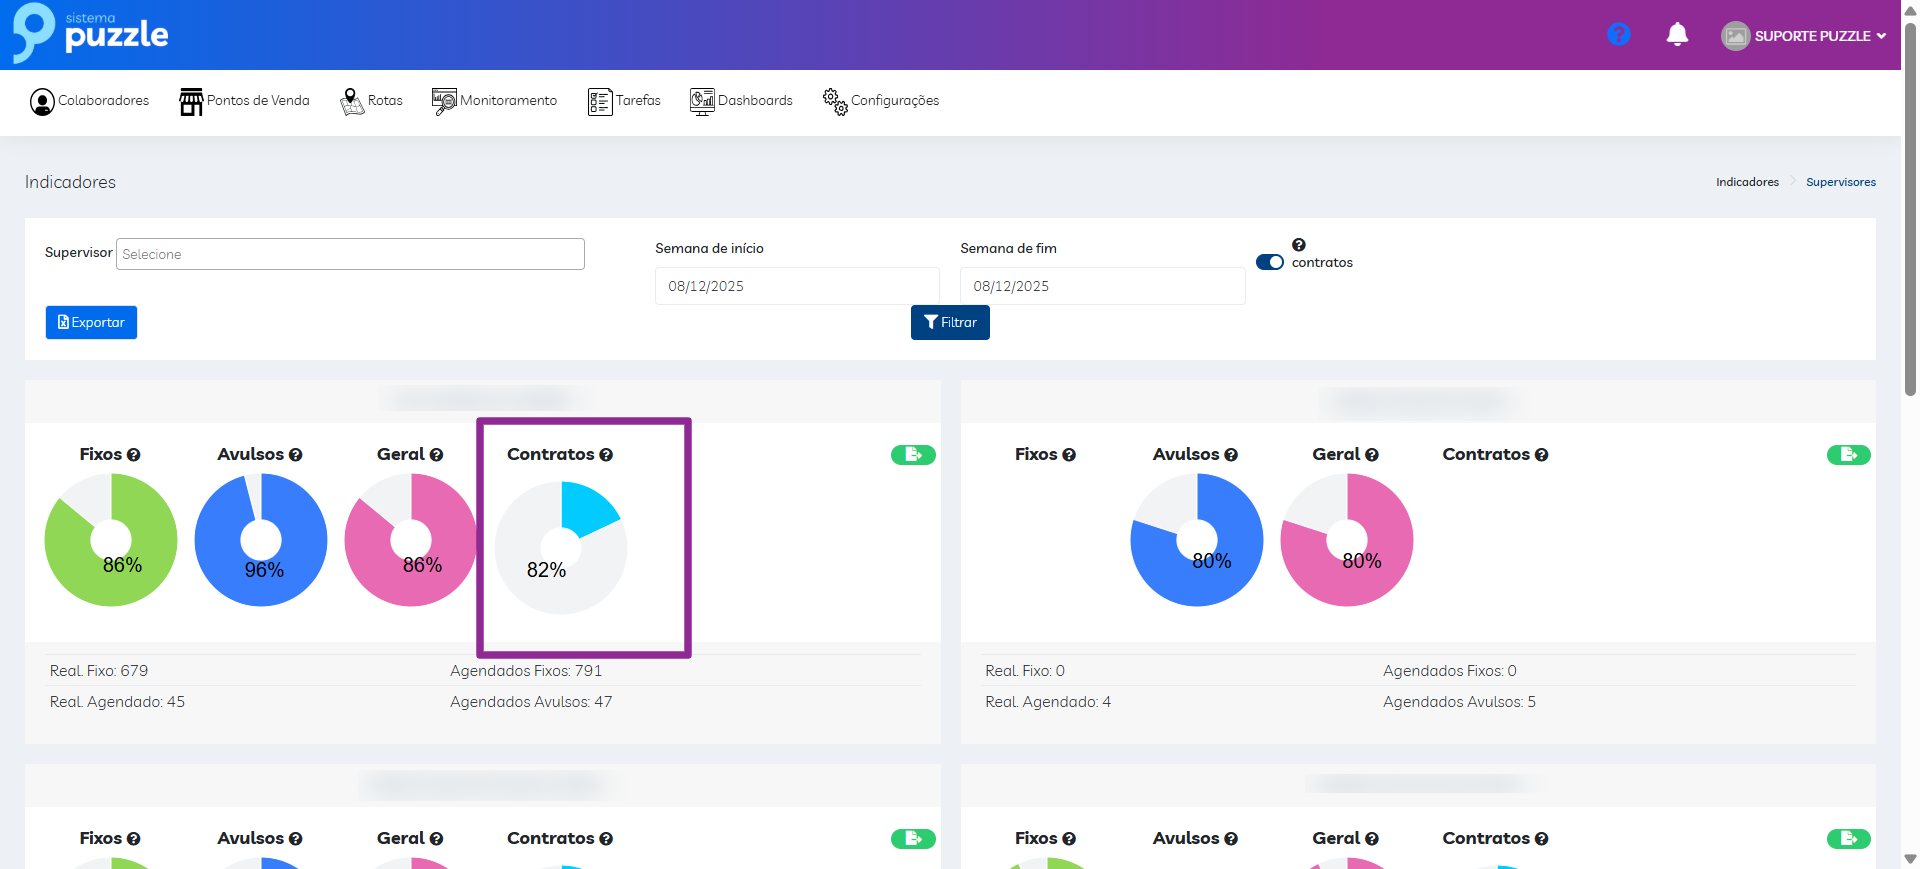The image size is (1920, 869).
Task: Click help icon next to first Avulsos
Action: (x=295, y=455)
